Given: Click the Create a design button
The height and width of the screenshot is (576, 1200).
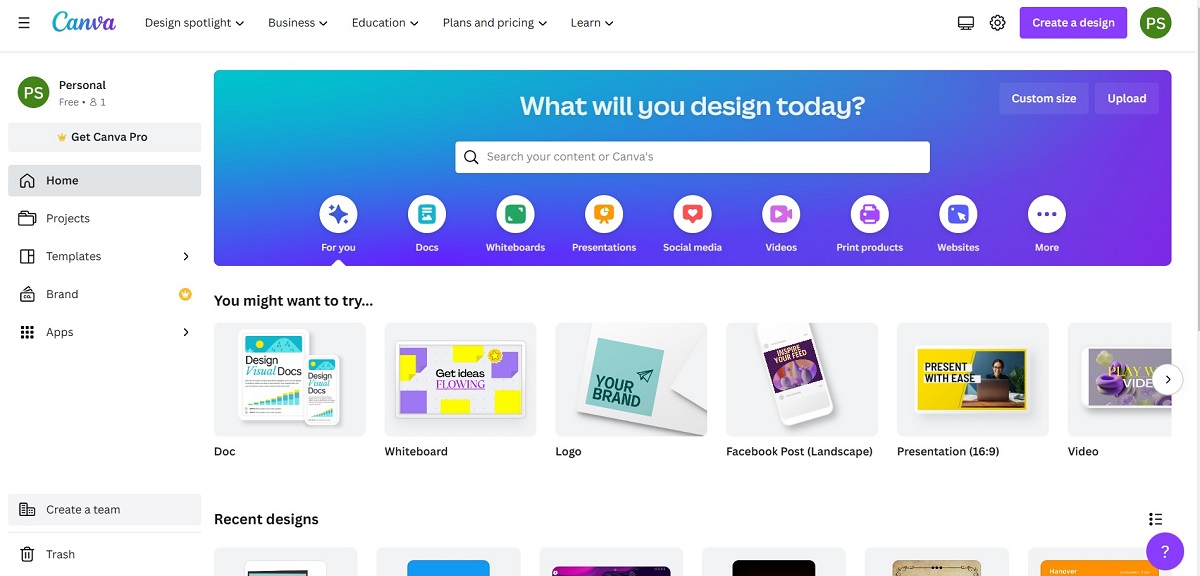Looking at the screenshot, I should click(1073, 23).
